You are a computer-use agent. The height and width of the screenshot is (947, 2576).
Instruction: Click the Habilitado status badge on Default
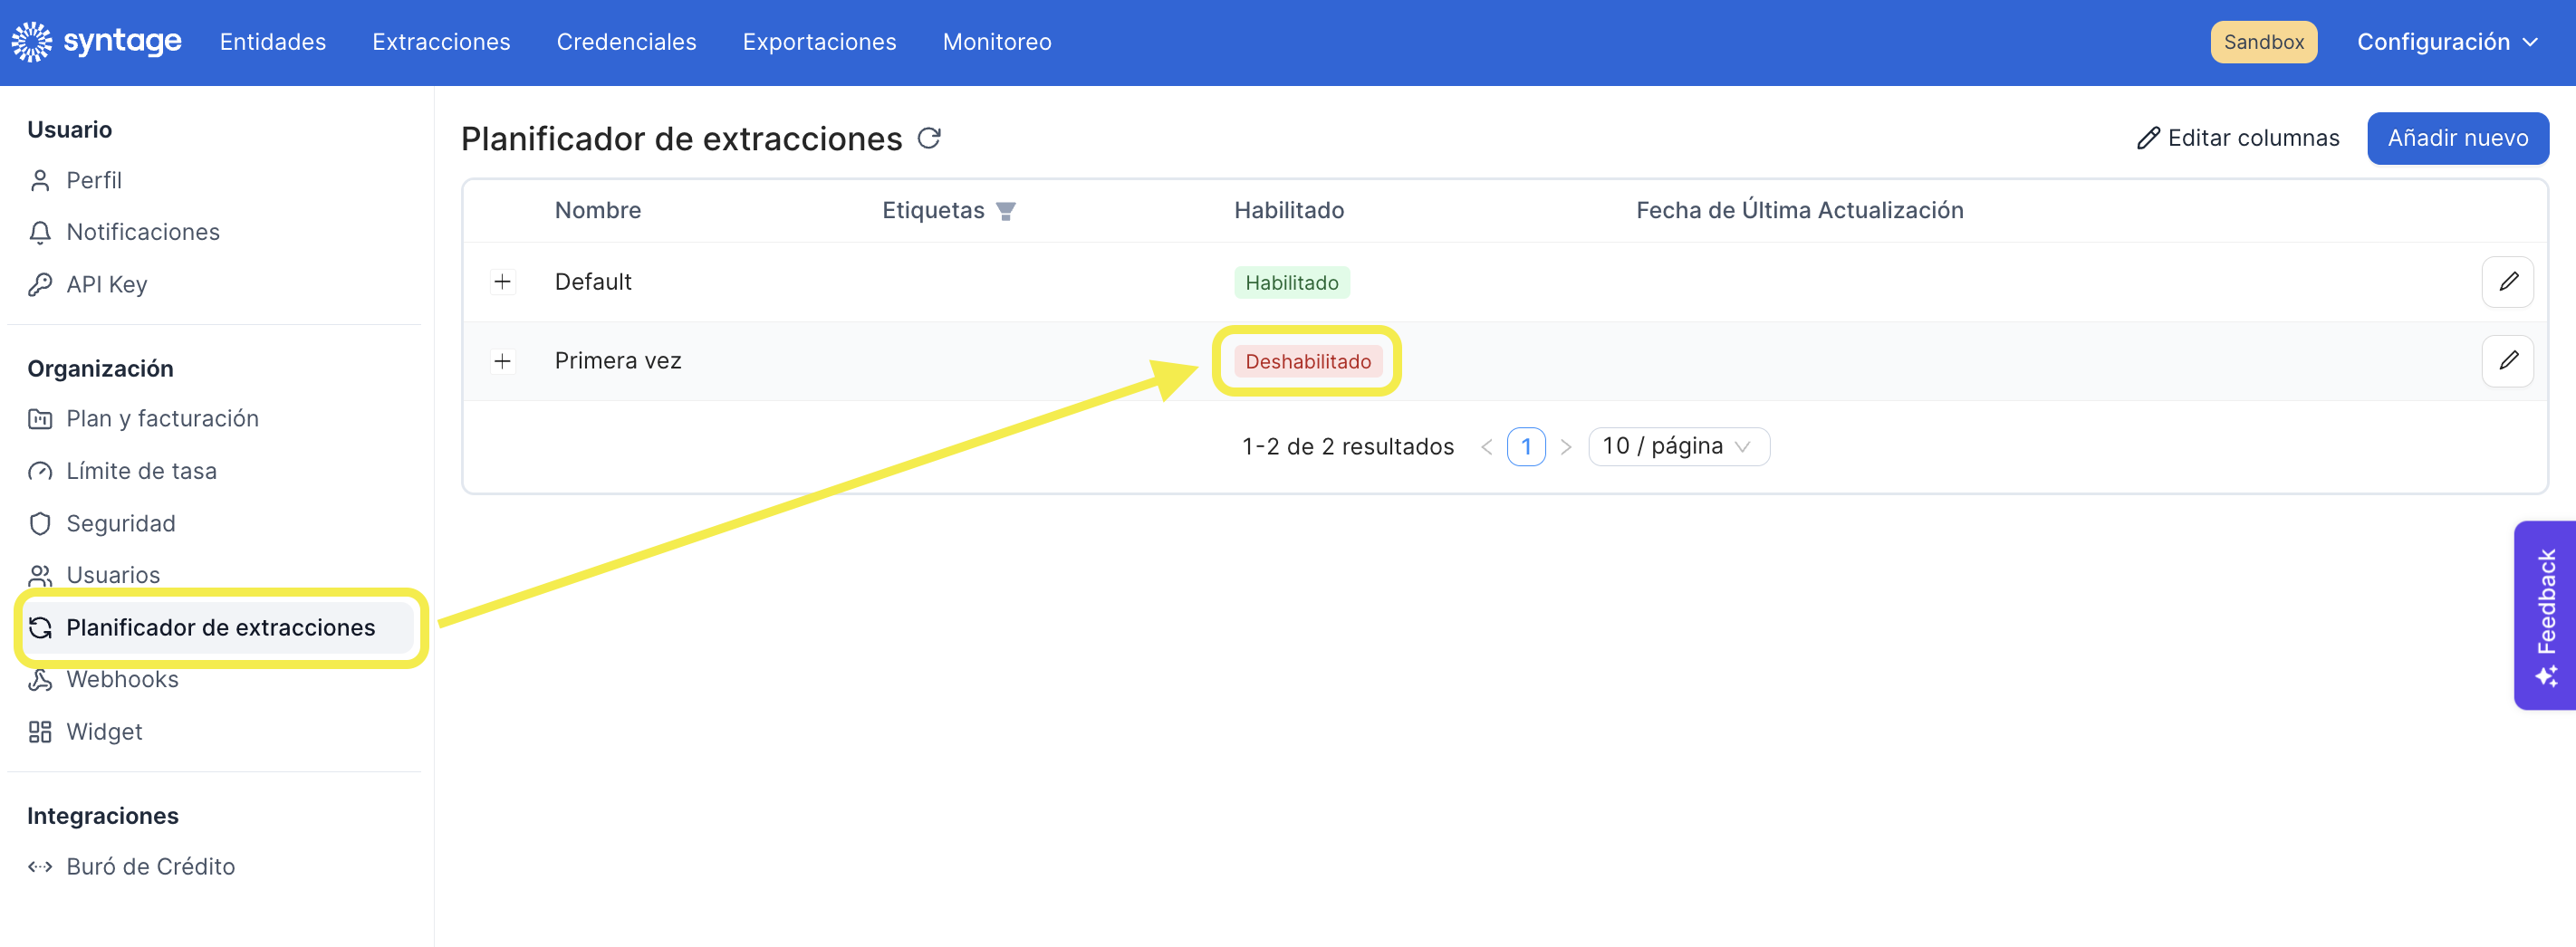[x=1291, y=283]
